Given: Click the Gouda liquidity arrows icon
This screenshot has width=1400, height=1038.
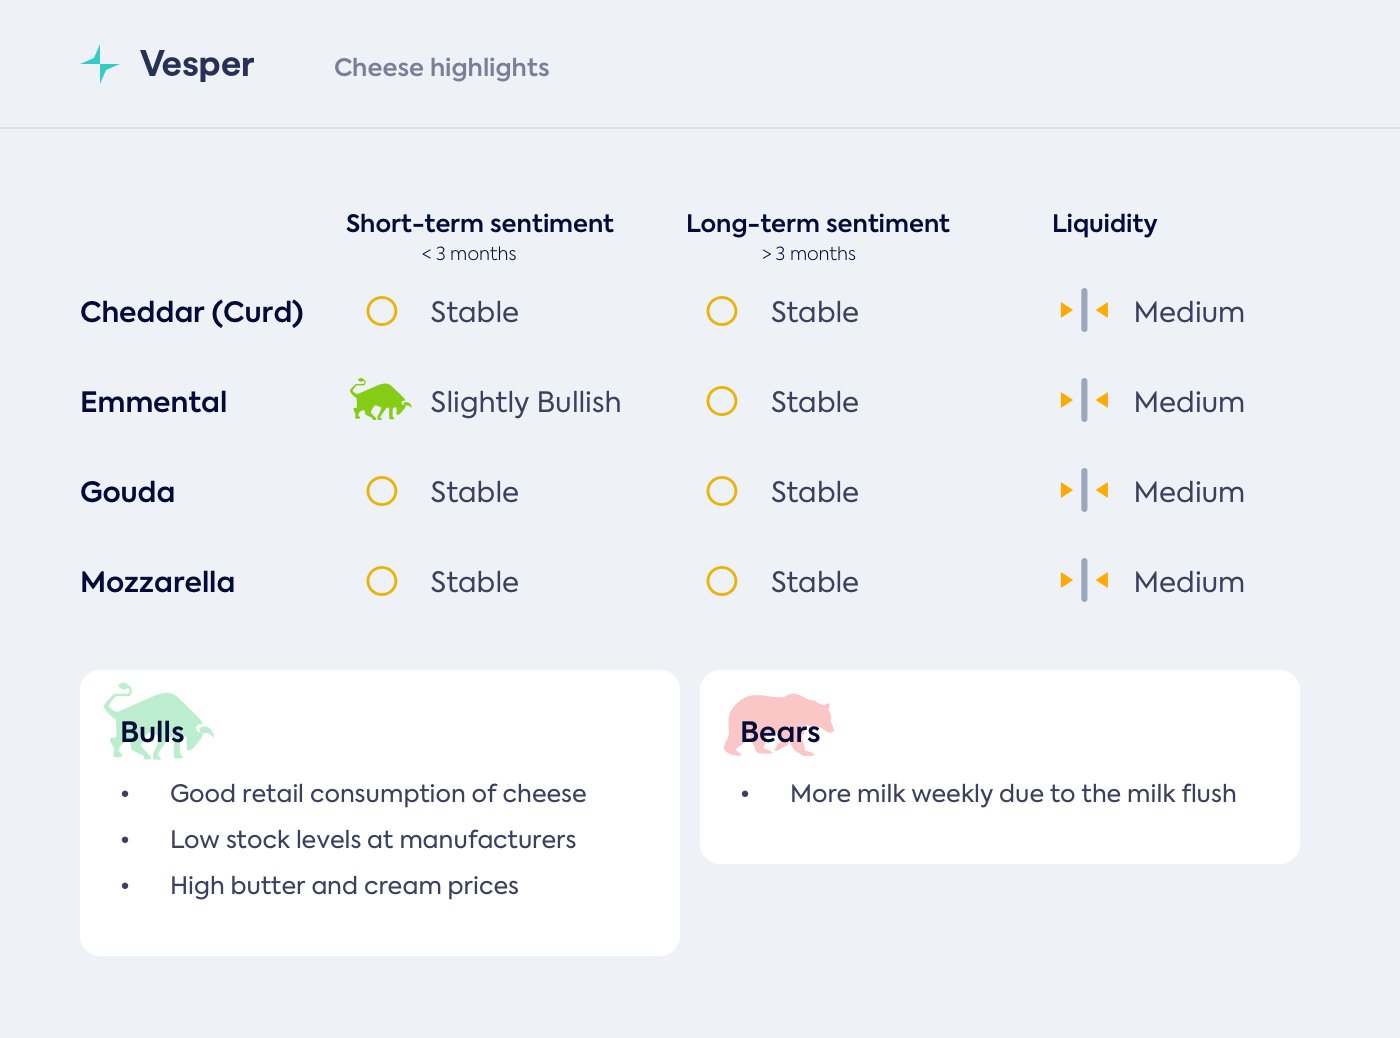Looking at the screenshot, I should (x=1084, y=491).
